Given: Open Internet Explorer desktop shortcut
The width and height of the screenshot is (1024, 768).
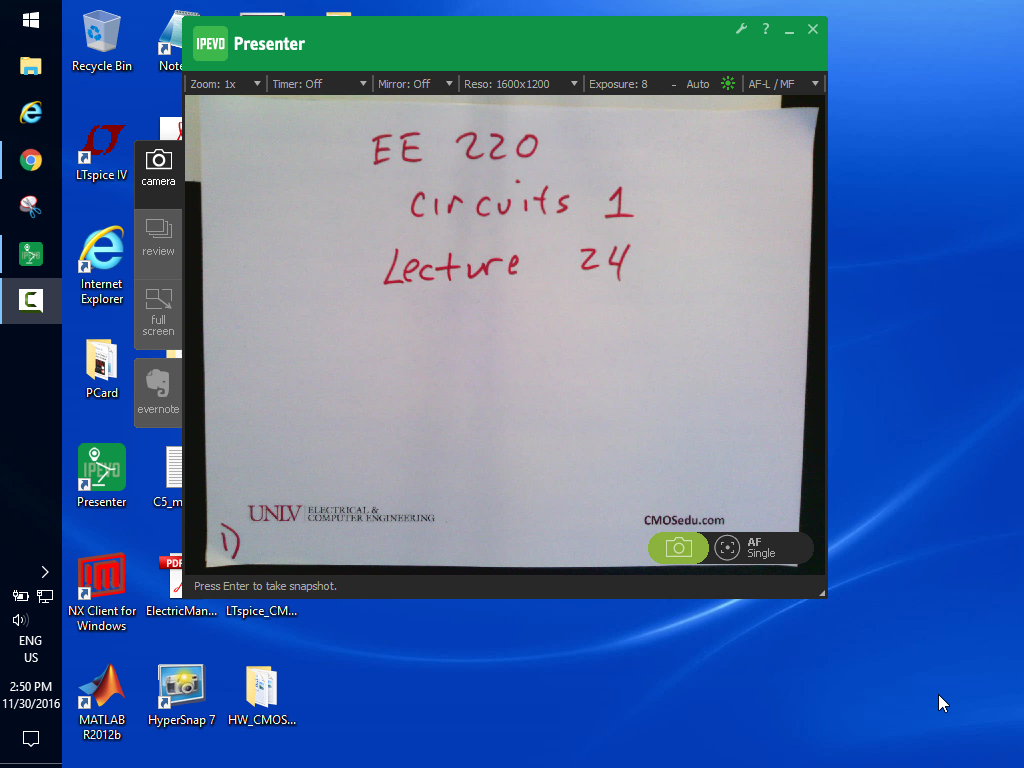Looking at the screenshot, I should [x=101, y=264].
